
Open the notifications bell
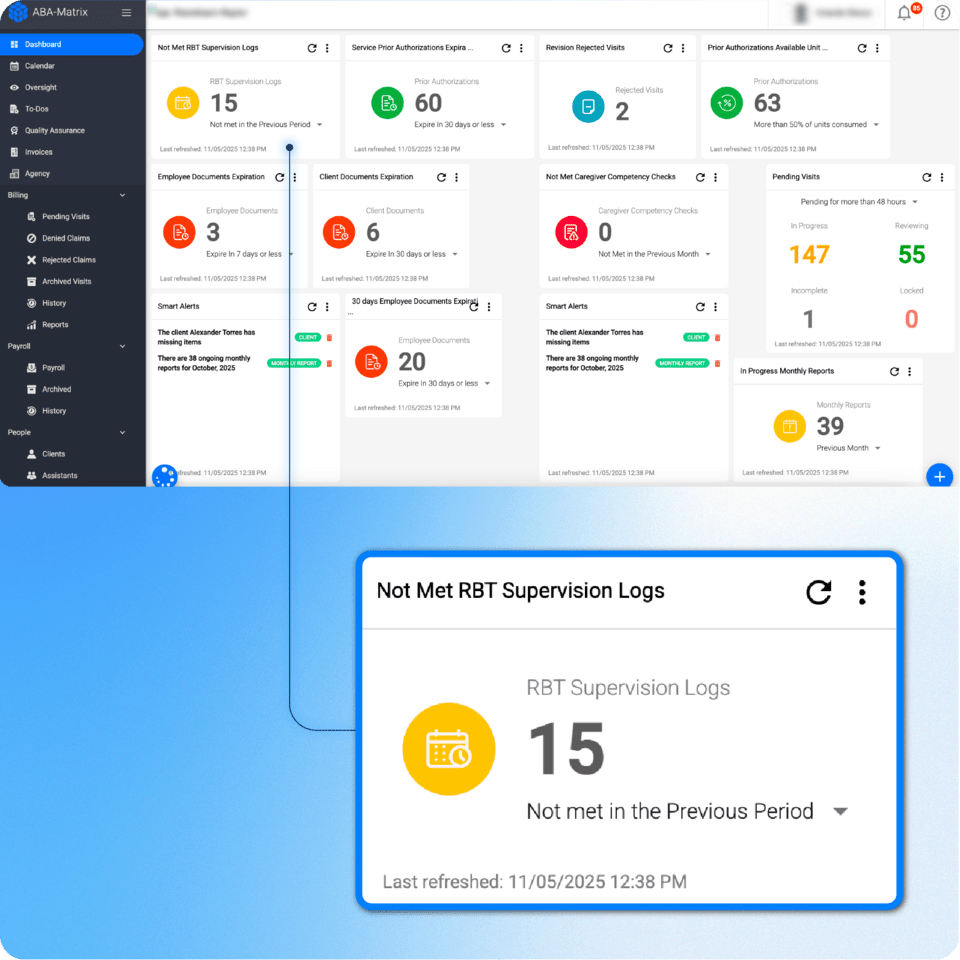(906, 13)
